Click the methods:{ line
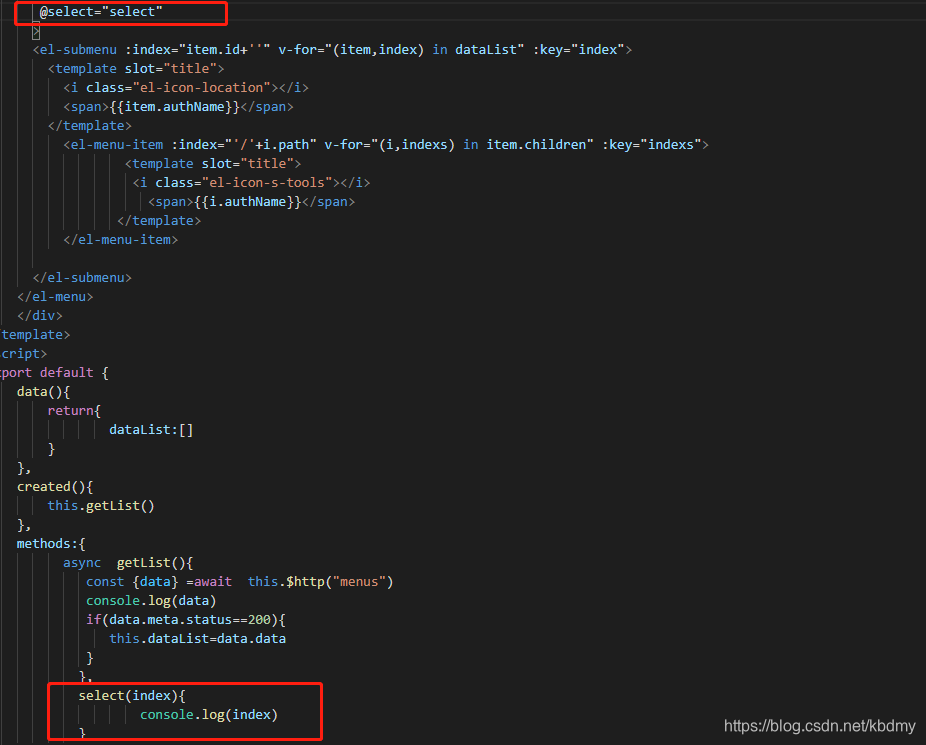 click(51, 544)
